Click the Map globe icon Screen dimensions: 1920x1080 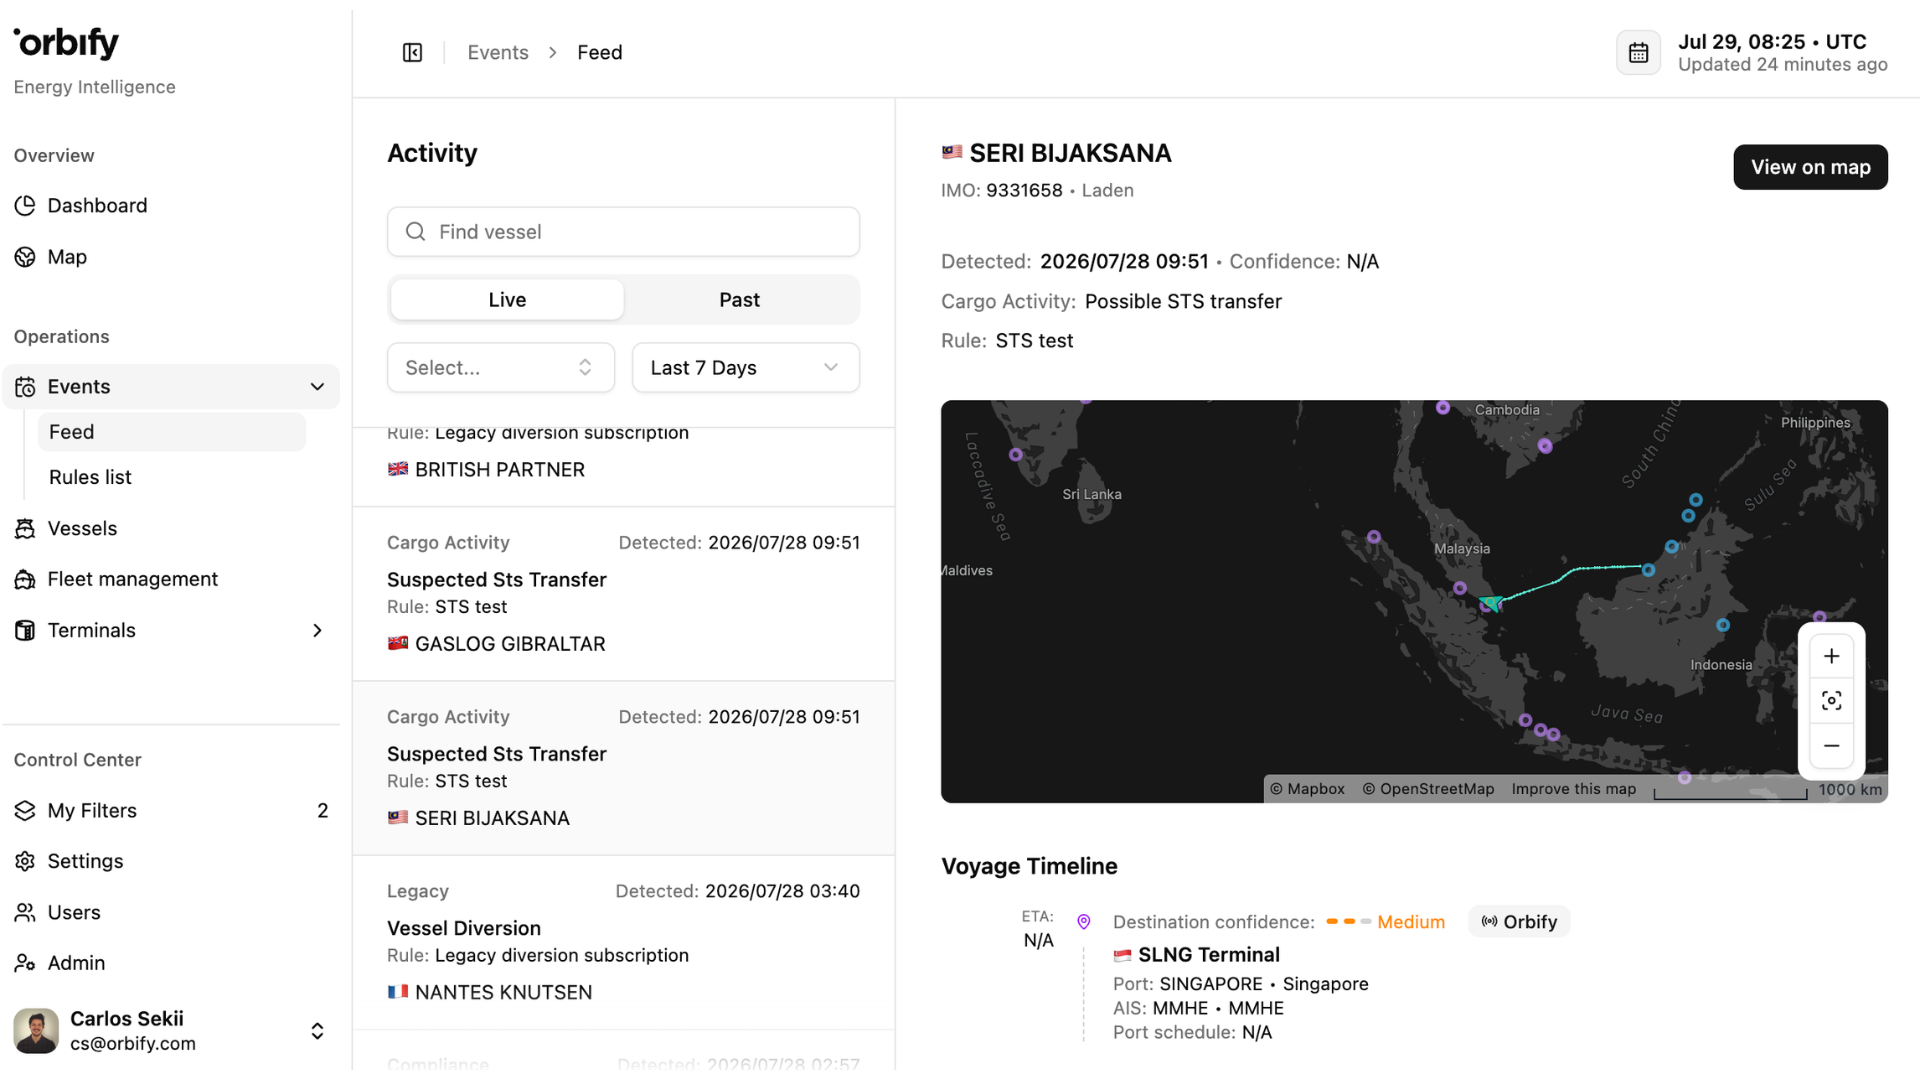point(25,257)
